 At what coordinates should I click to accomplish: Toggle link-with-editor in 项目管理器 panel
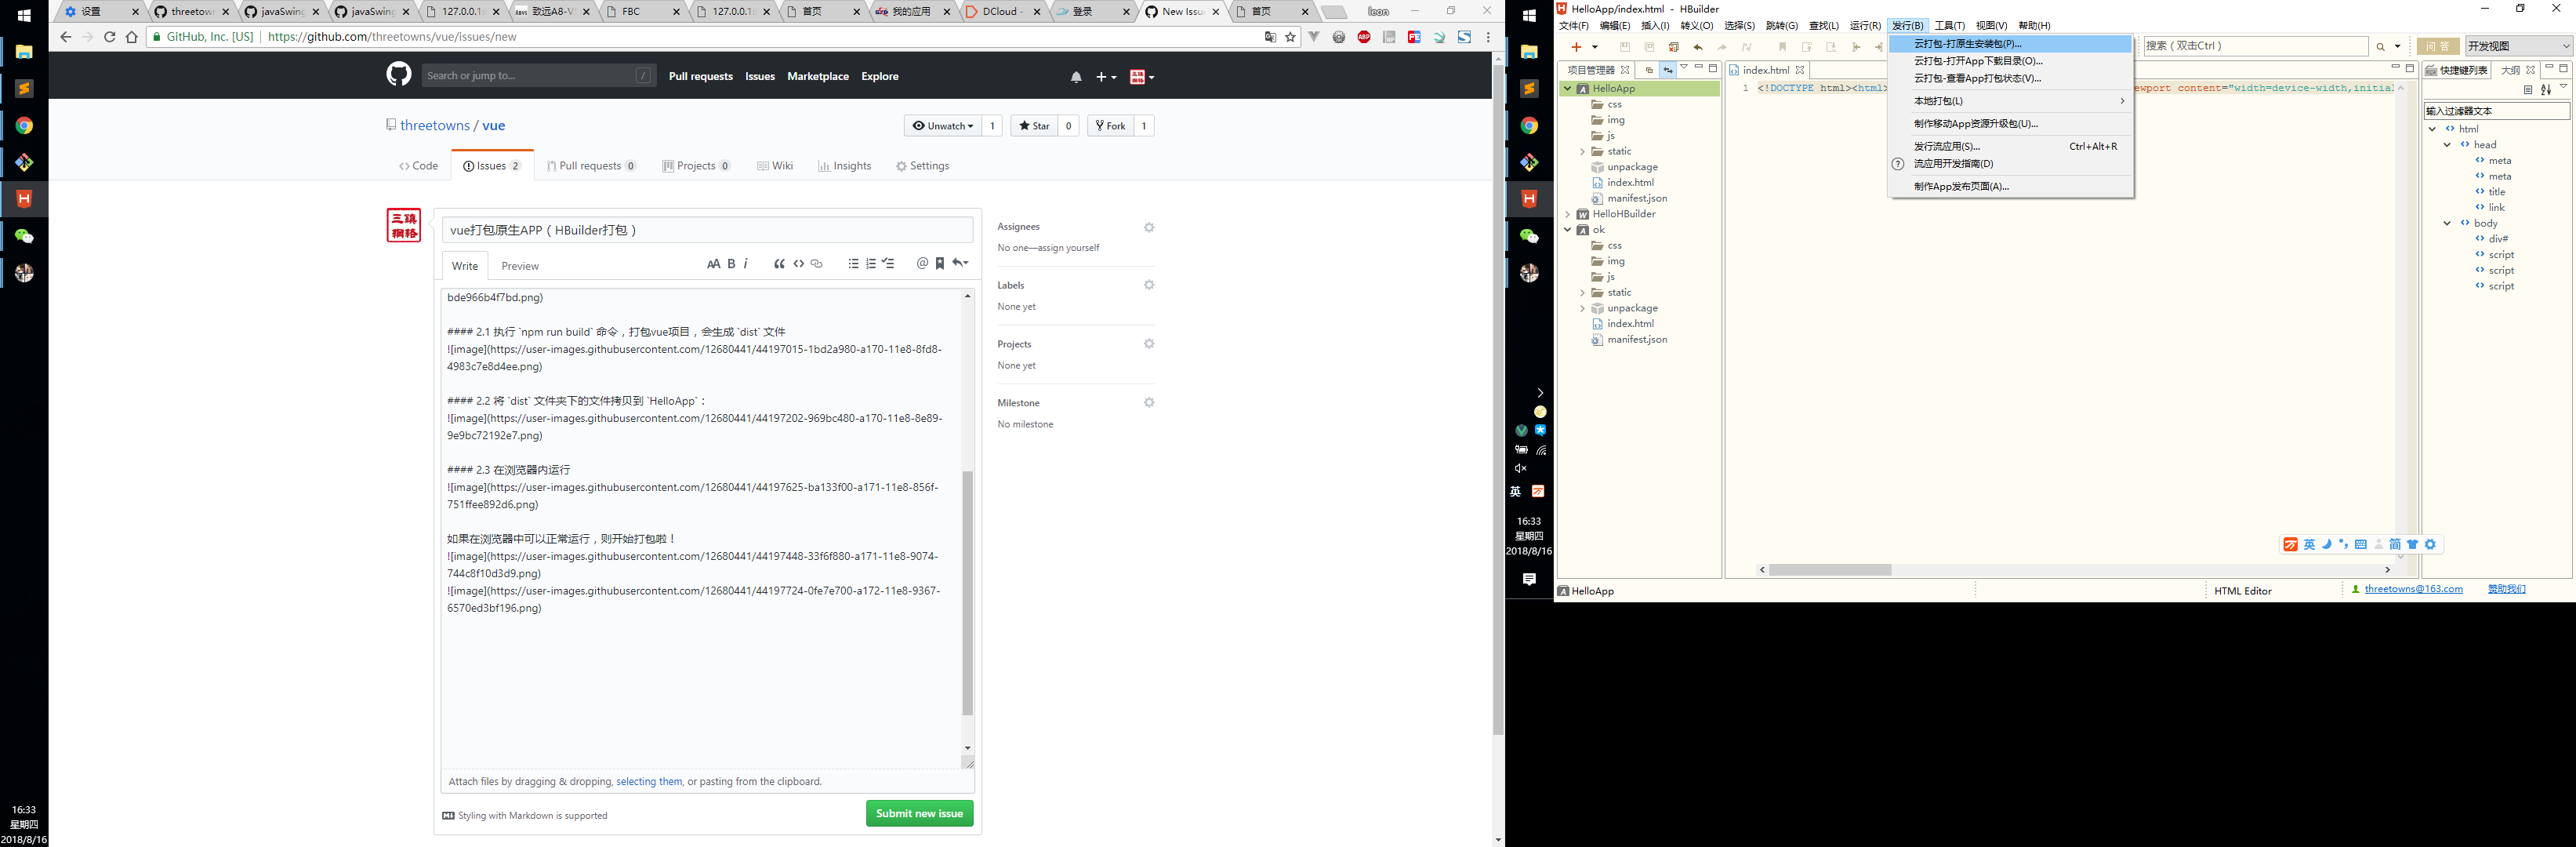(1667, 70)
